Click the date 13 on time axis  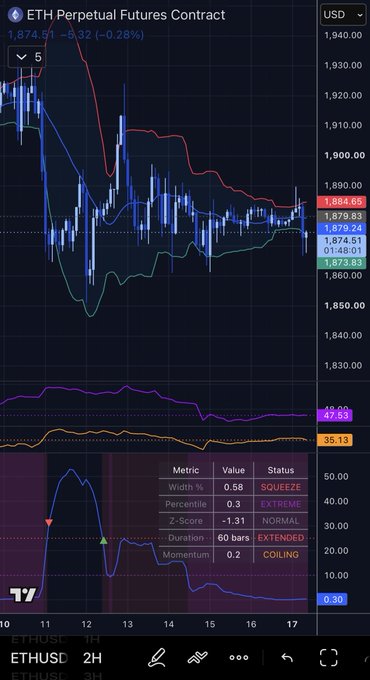pyautogui.click(x=127, y=624)
